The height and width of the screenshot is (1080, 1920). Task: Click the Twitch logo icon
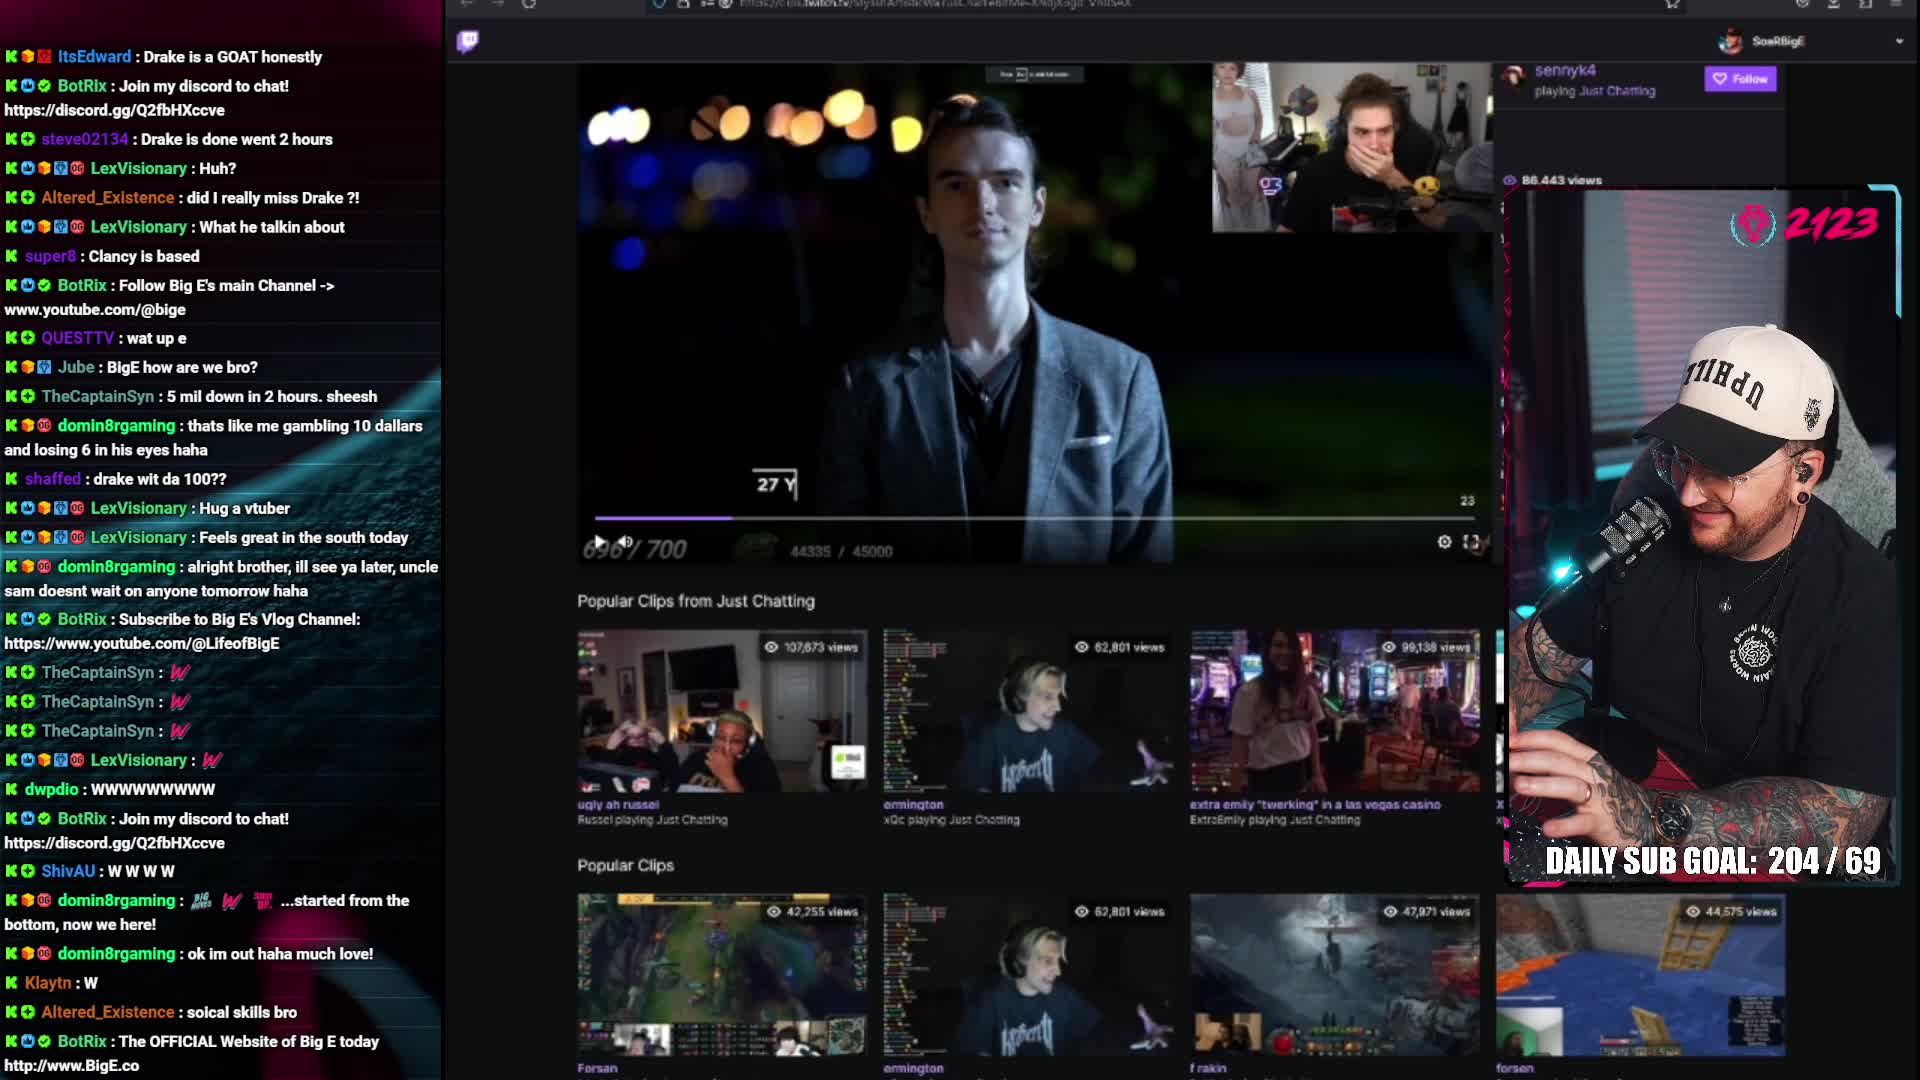point(467,41)
